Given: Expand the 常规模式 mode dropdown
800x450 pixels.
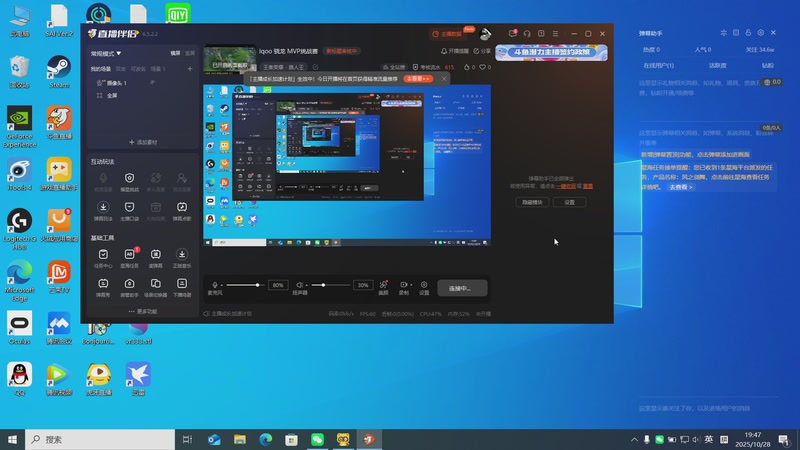Looking at the screenshot, I should click(106, 54).
